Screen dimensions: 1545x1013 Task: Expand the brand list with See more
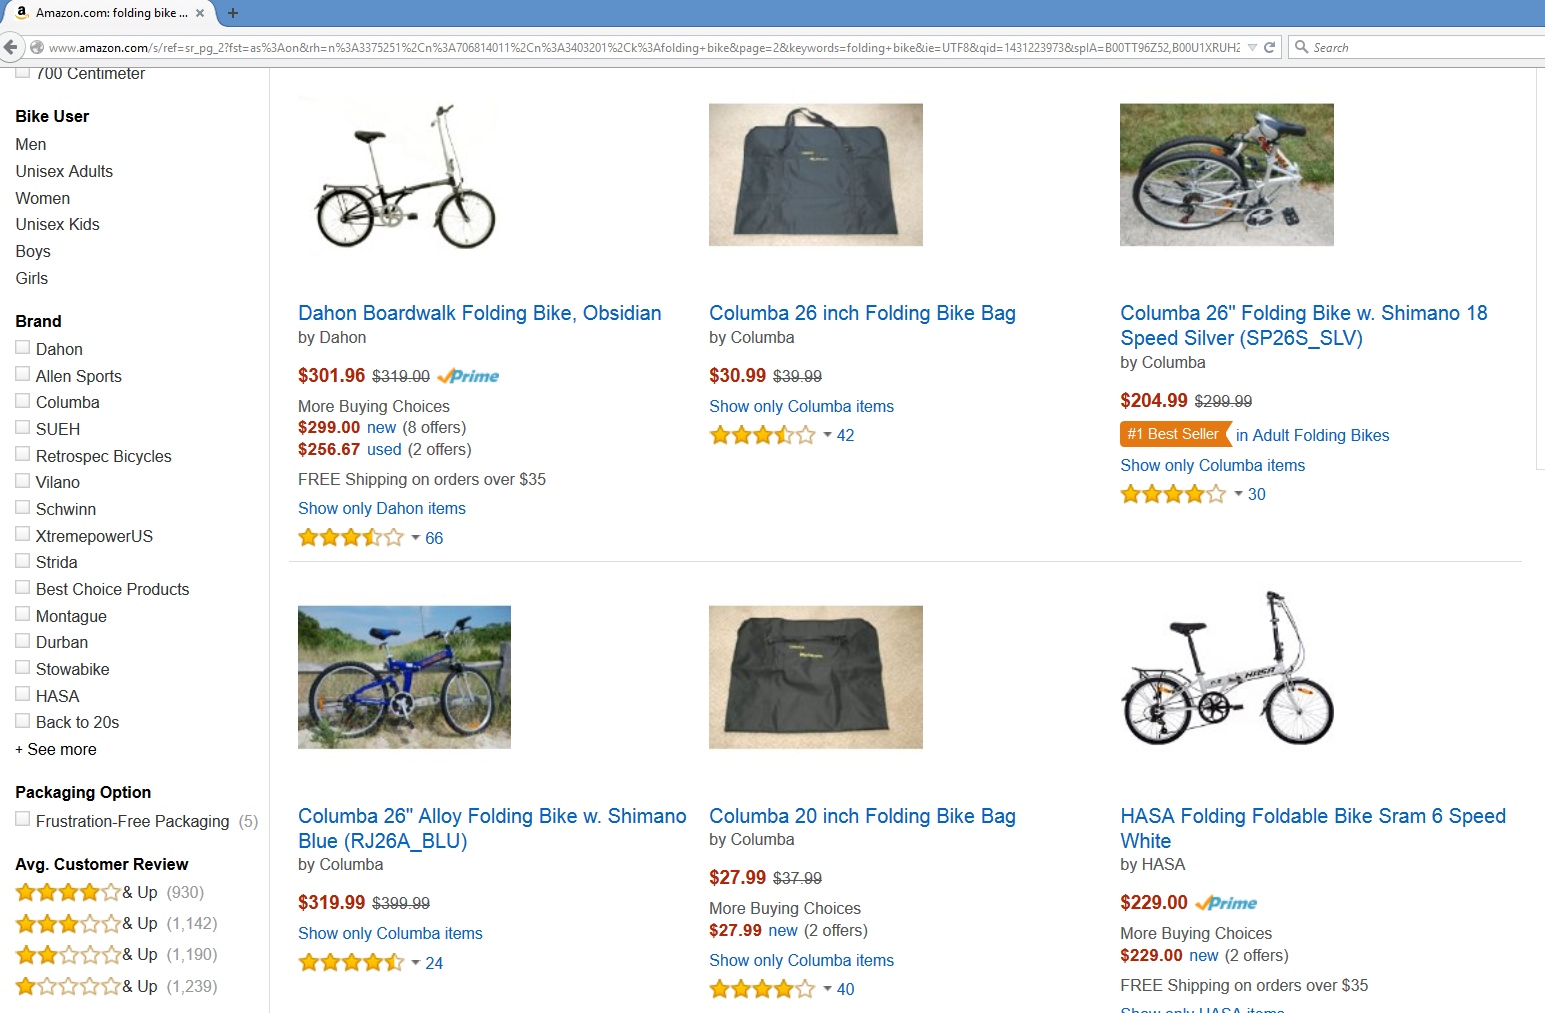click(x=62, y=749)
